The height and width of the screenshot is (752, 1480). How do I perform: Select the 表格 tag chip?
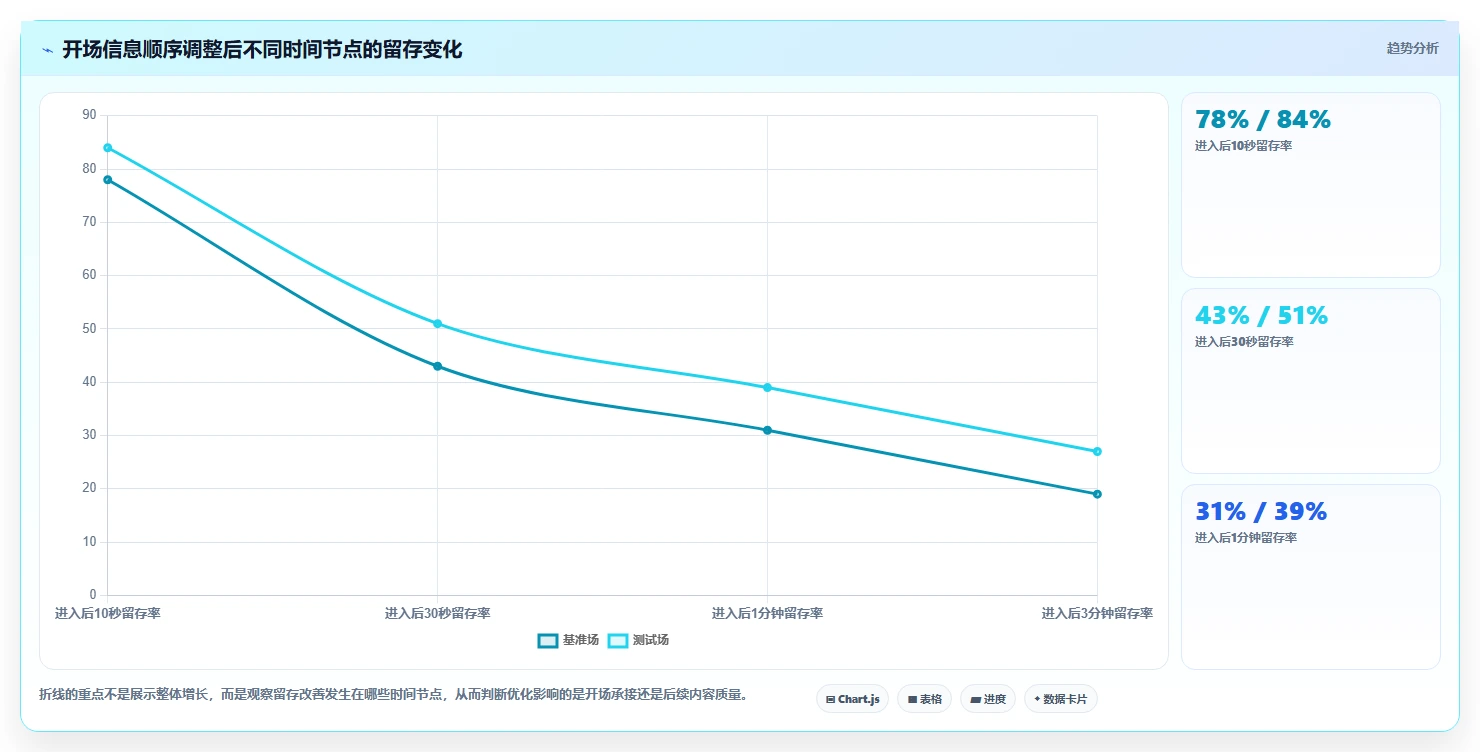(924, 699)
